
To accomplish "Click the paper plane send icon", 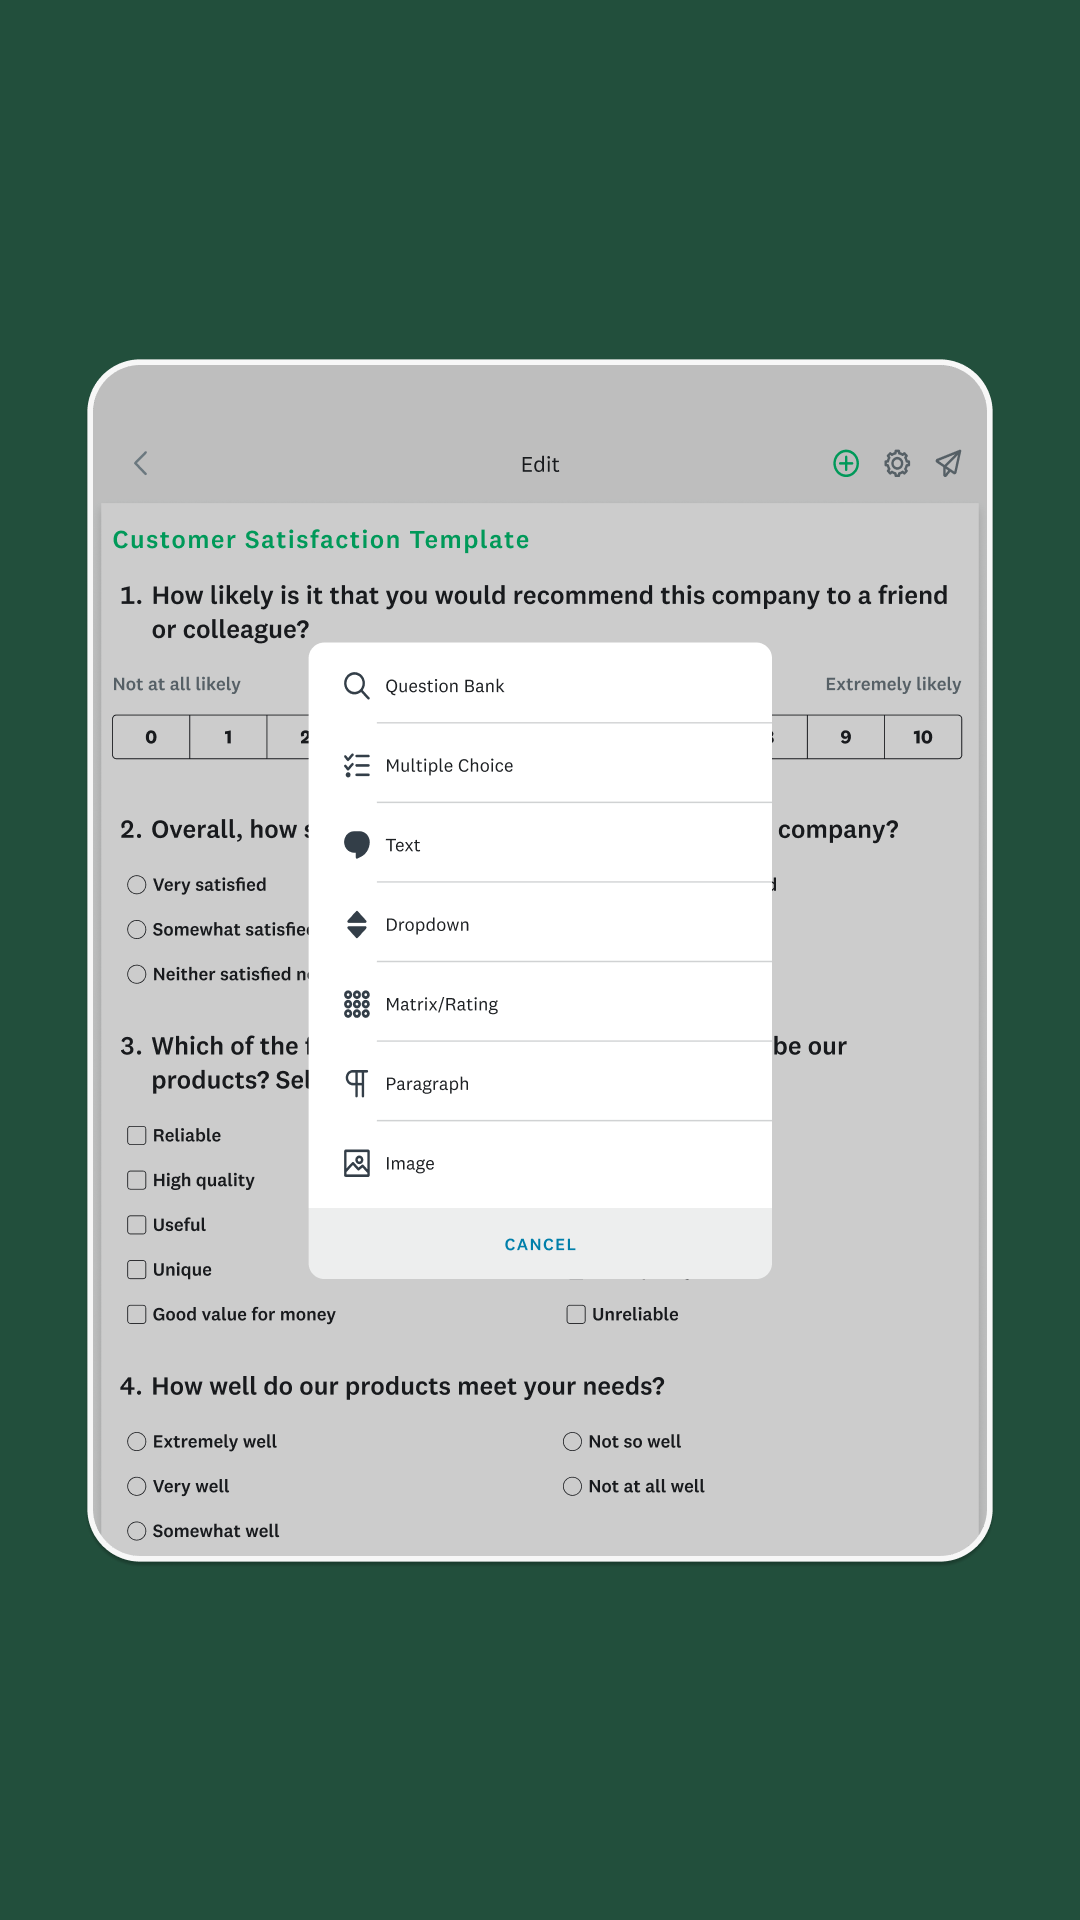I will [948, 463].
